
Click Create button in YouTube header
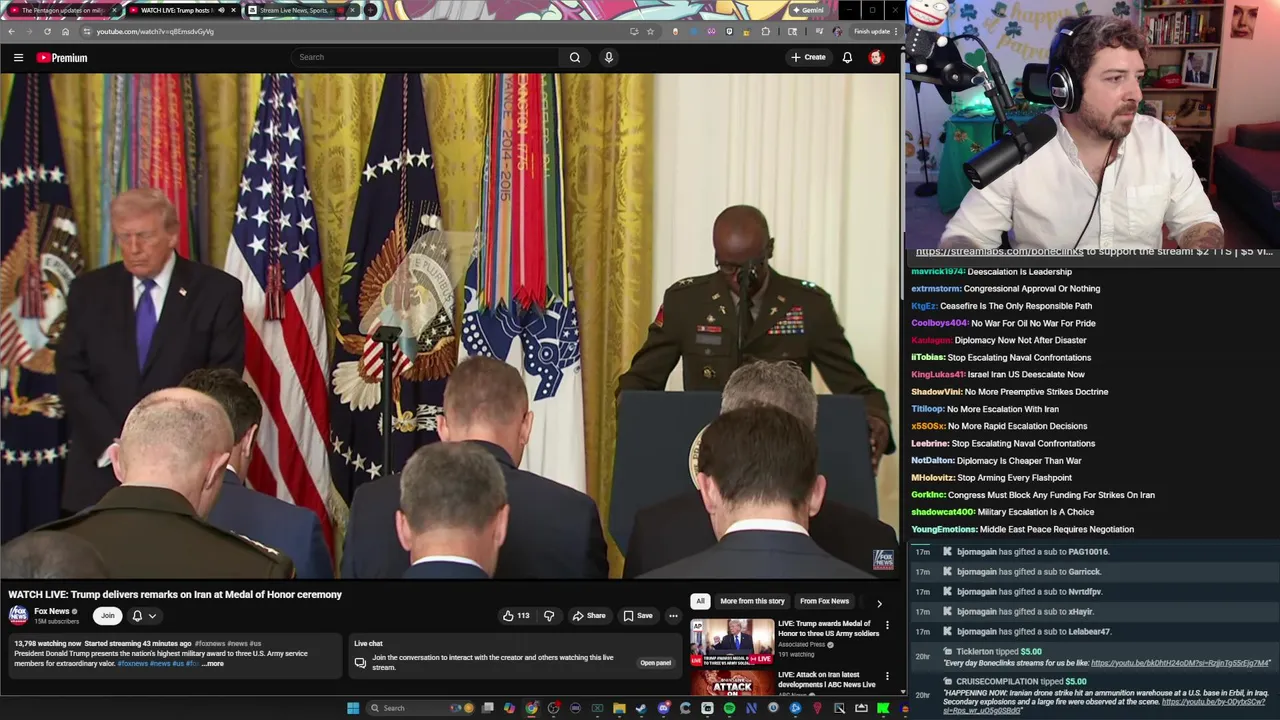point(808,57)
